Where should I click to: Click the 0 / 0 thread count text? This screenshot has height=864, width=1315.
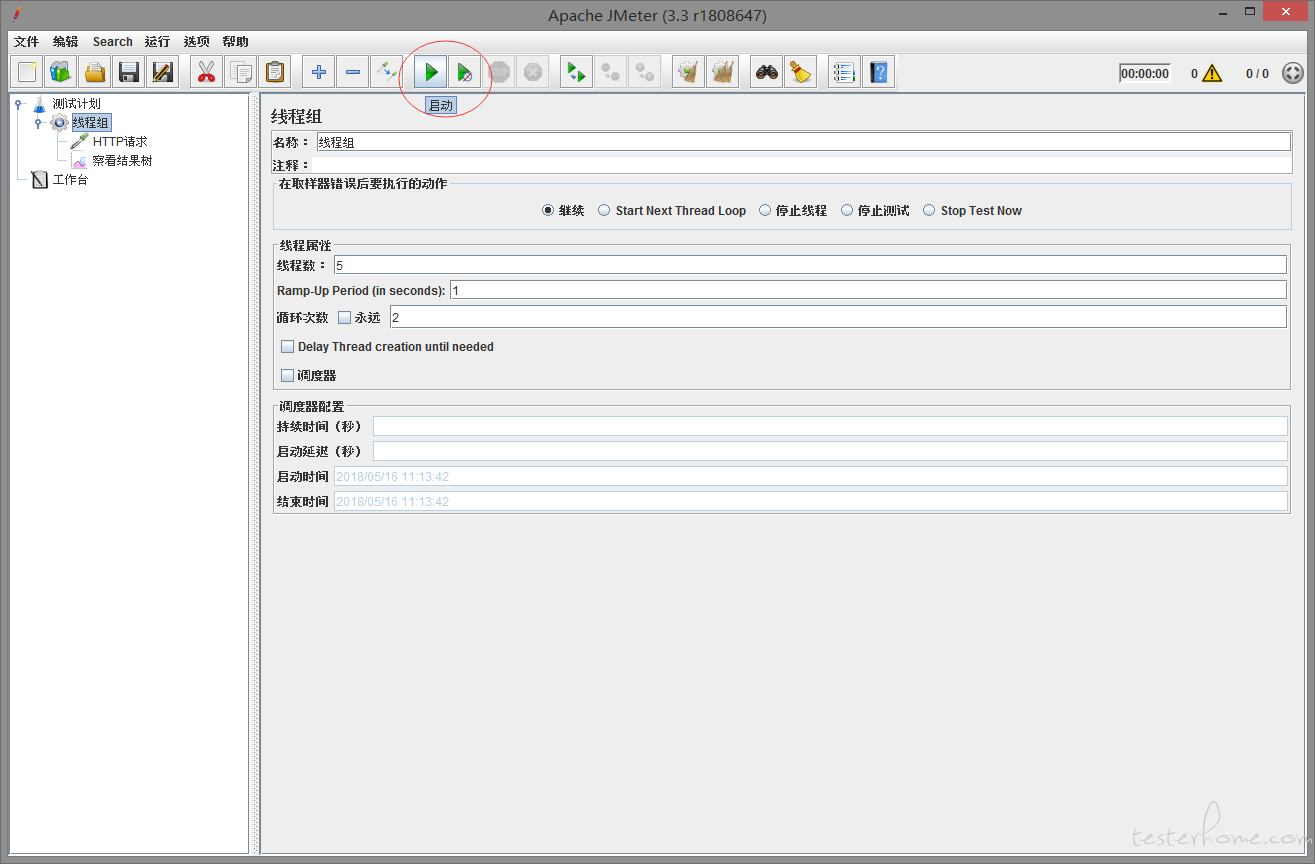point(1257,74)
